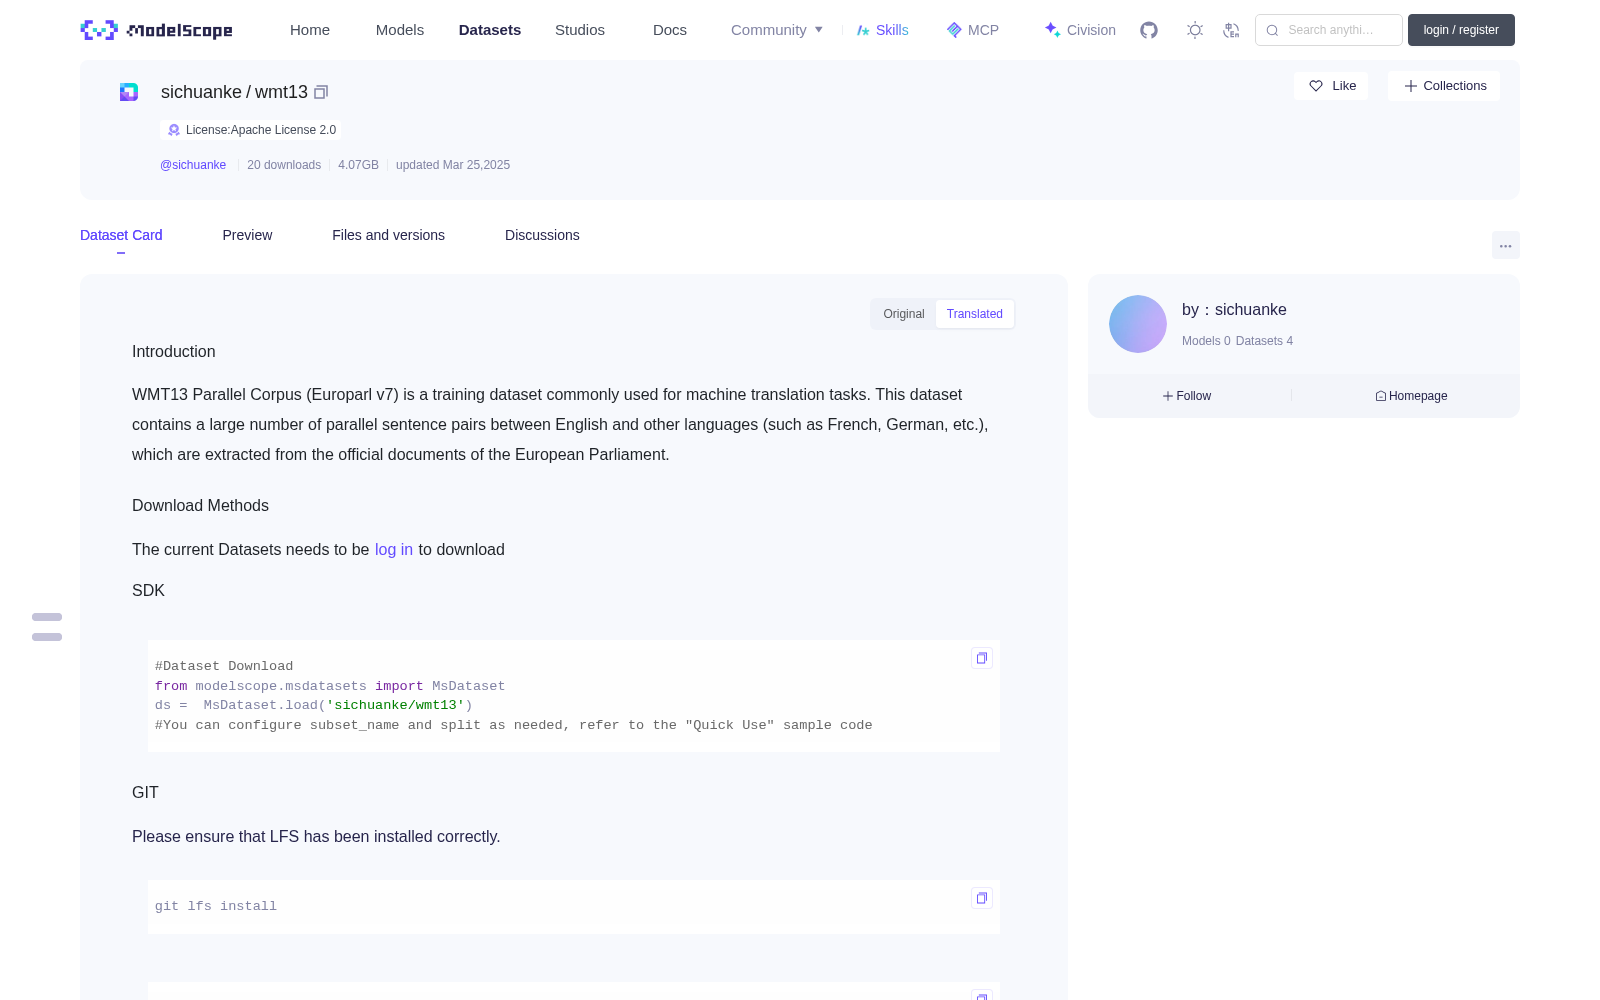Click the 'updated Mar 25,2025' text
Viewport: 1600px width, 1000px height.
(453, 165)
